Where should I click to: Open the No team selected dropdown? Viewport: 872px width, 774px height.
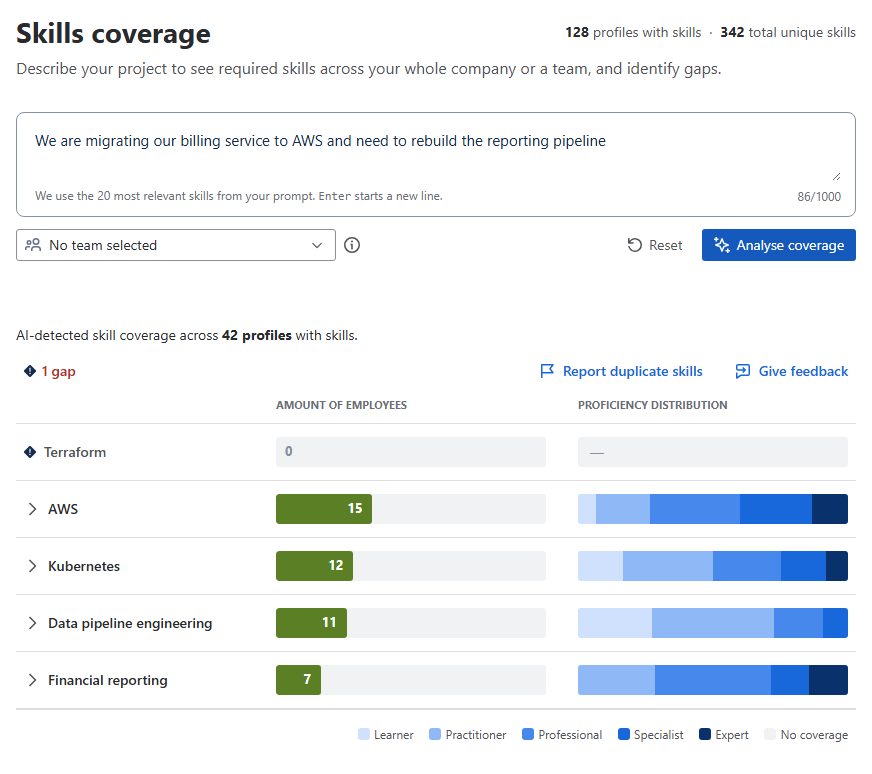point(176,245)
